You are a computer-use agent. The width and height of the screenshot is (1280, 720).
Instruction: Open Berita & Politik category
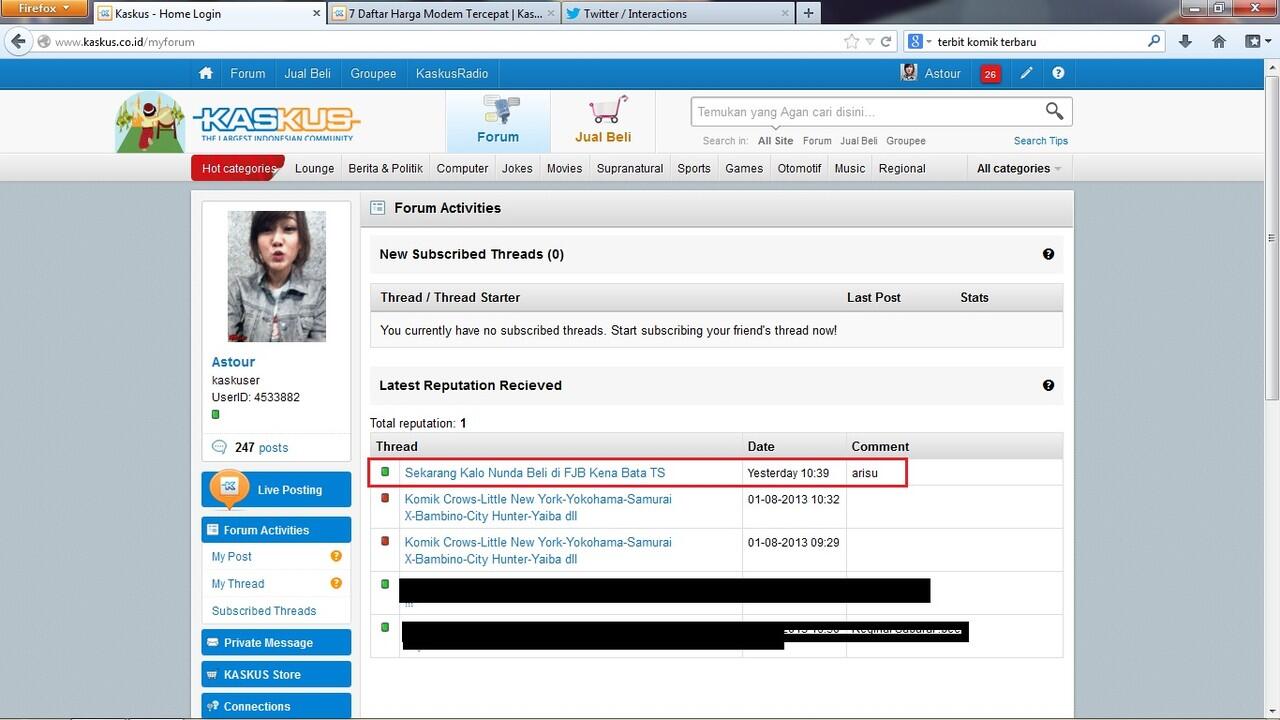click(386, 168)
